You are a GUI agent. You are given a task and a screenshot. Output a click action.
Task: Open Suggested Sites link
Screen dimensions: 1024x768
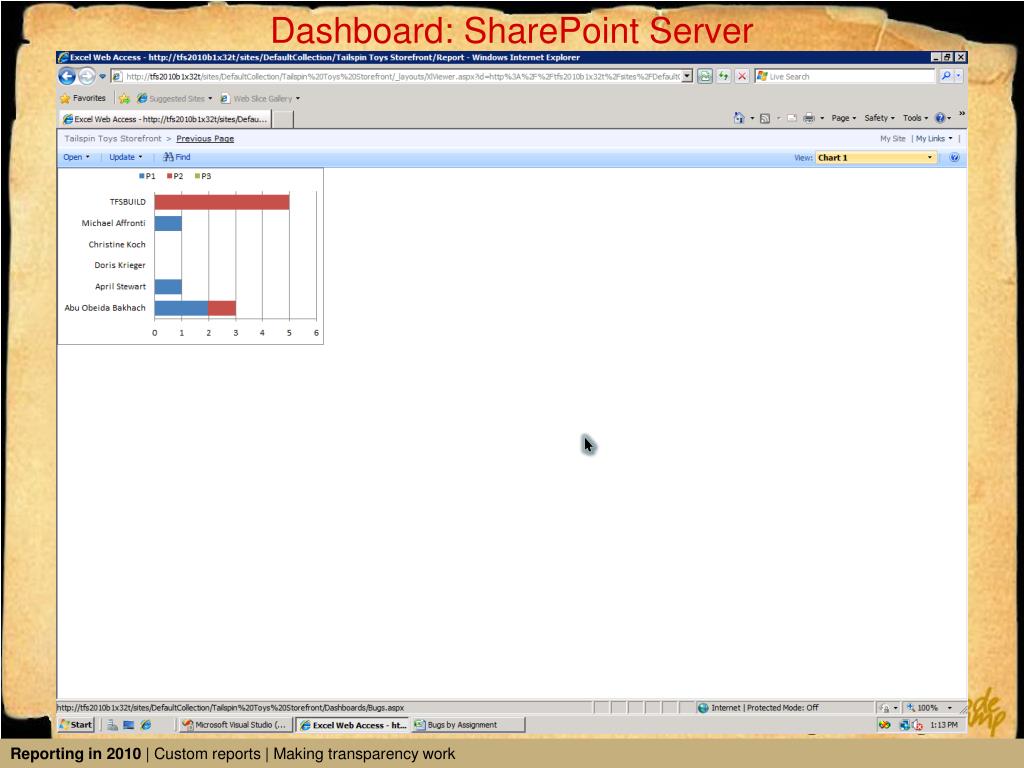coord(174,99)
